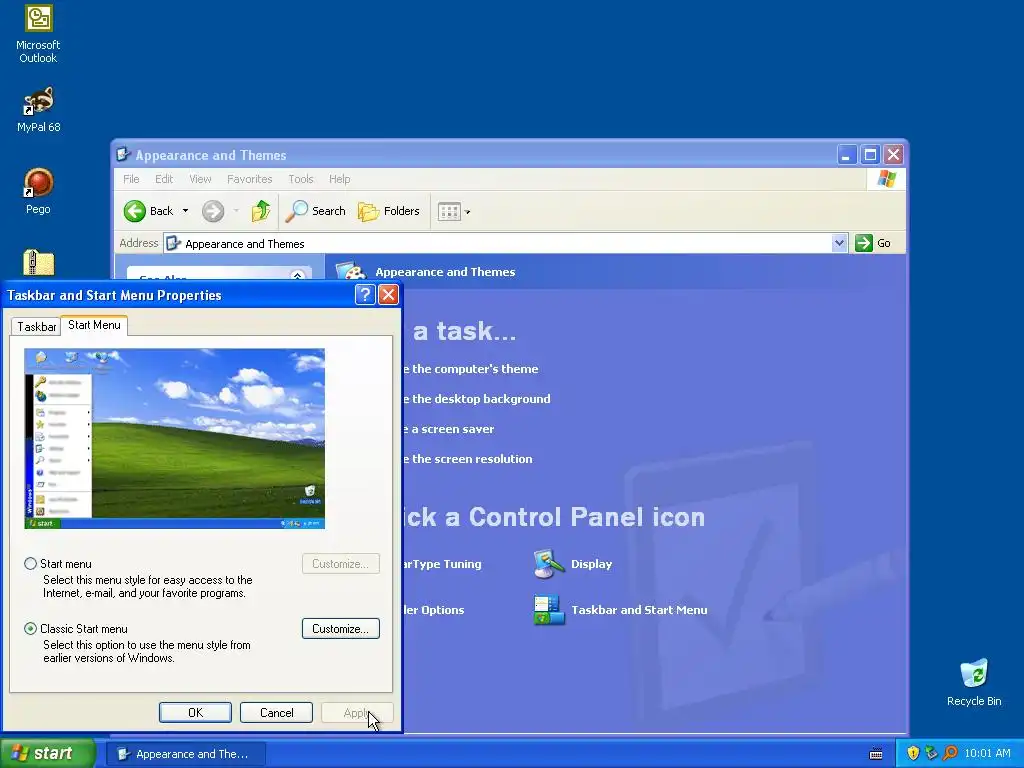The height and width of the screenshot is (768, 1024).
Task: Open Microsoft Outlook desktop icon
Action: [38, 34]
